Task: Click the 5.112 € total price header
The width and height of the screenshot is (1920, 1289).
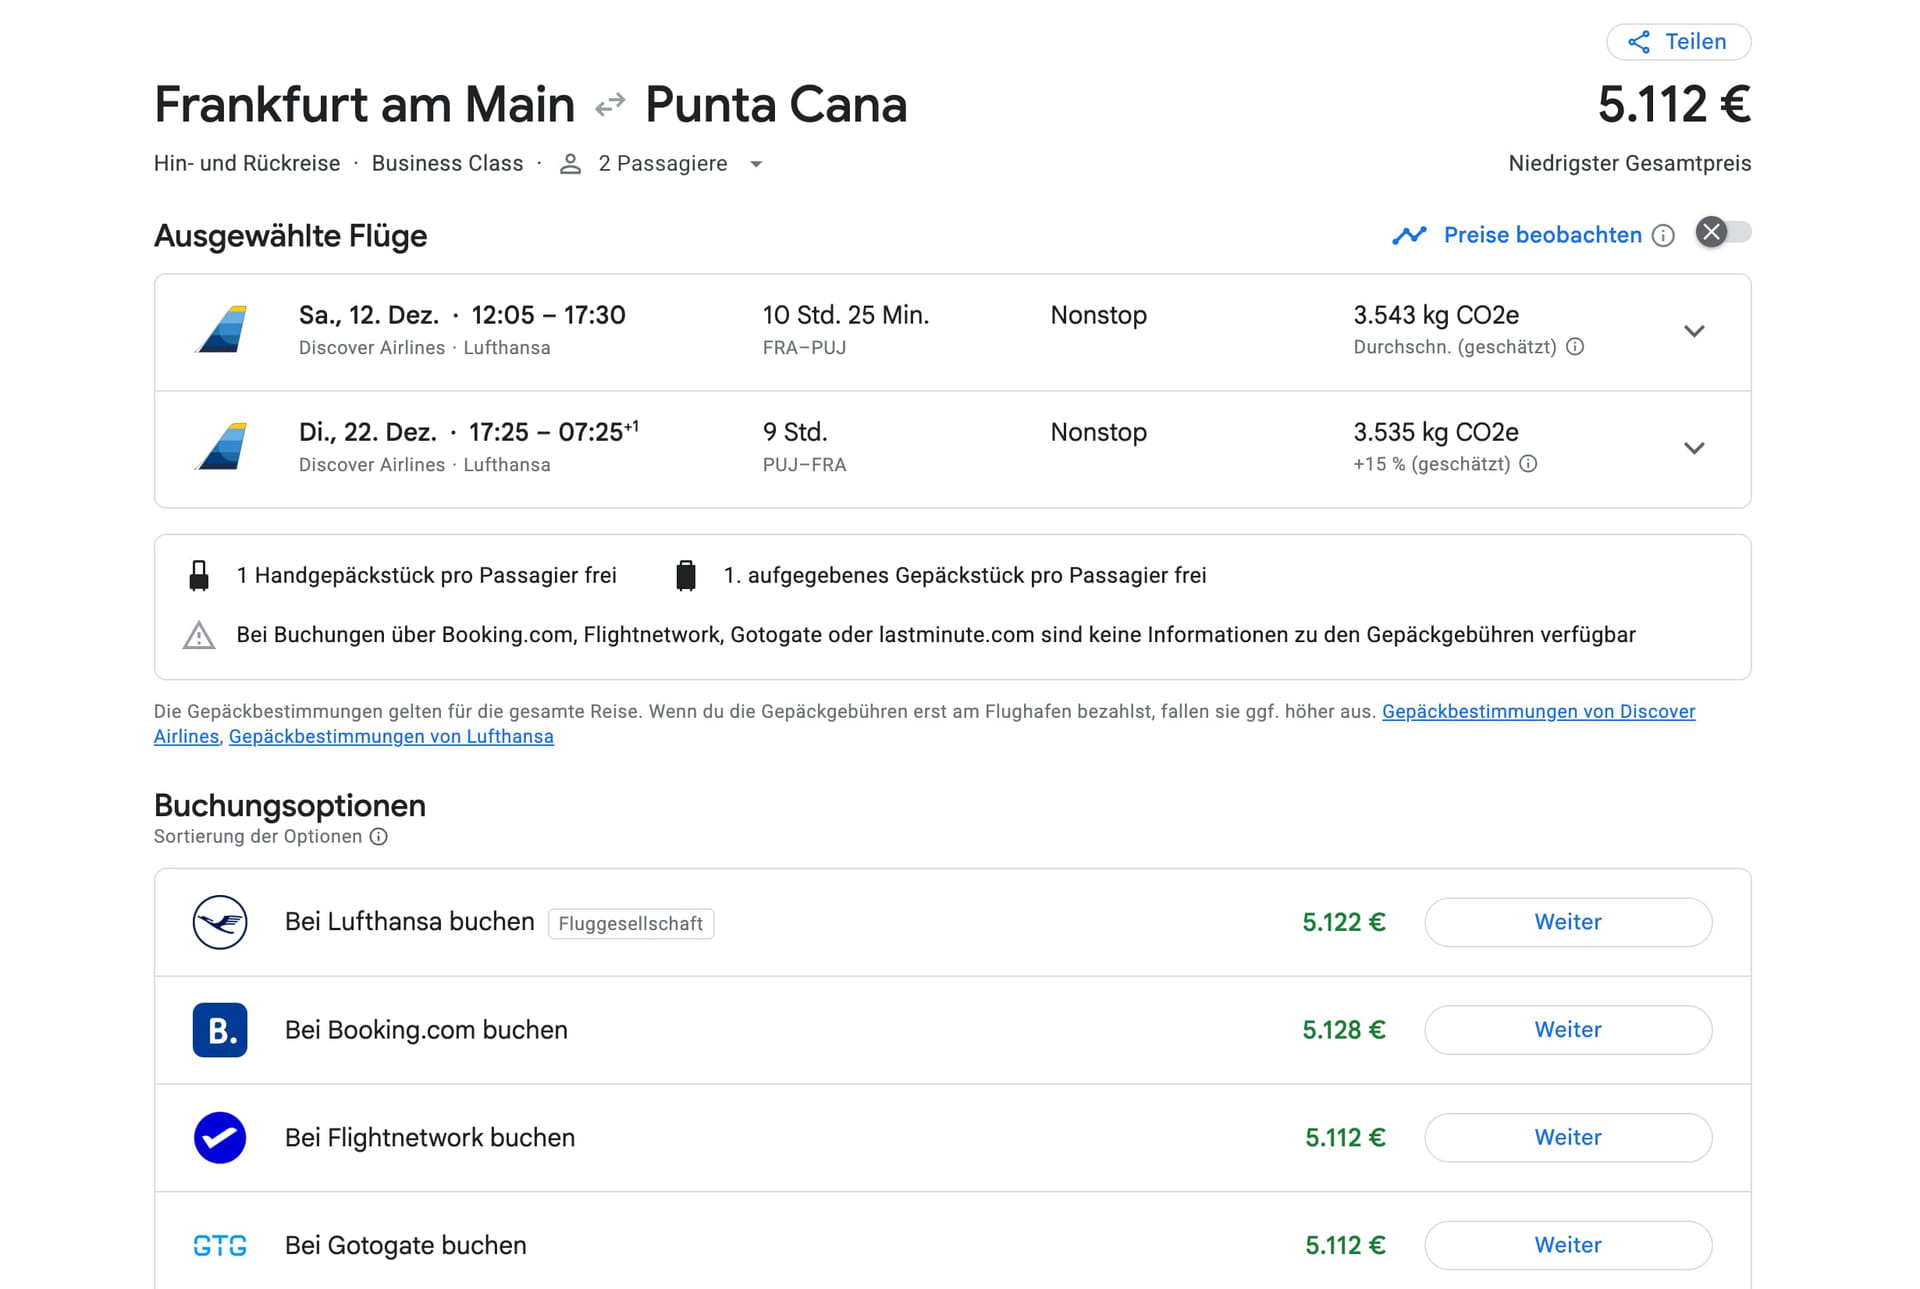Action: 1674,105
